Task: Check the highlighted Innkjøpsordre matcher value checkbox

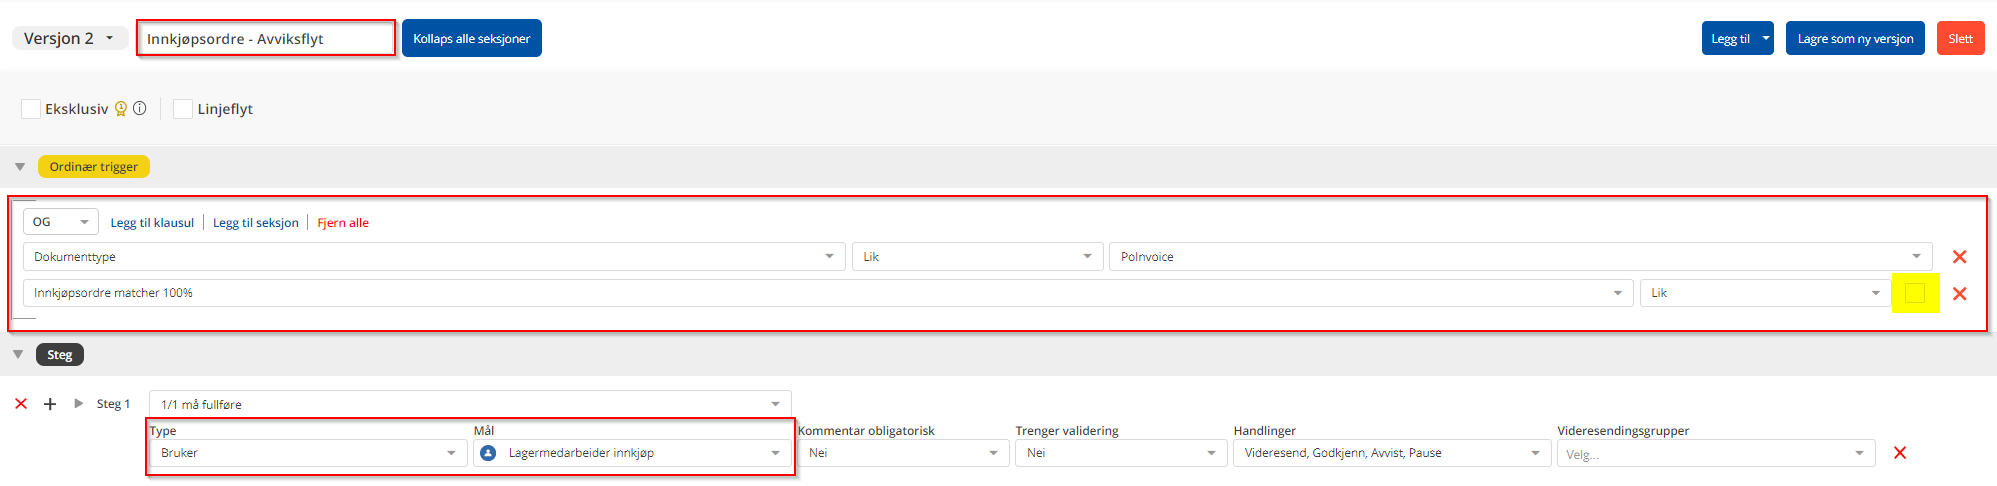Action: 1914,293
